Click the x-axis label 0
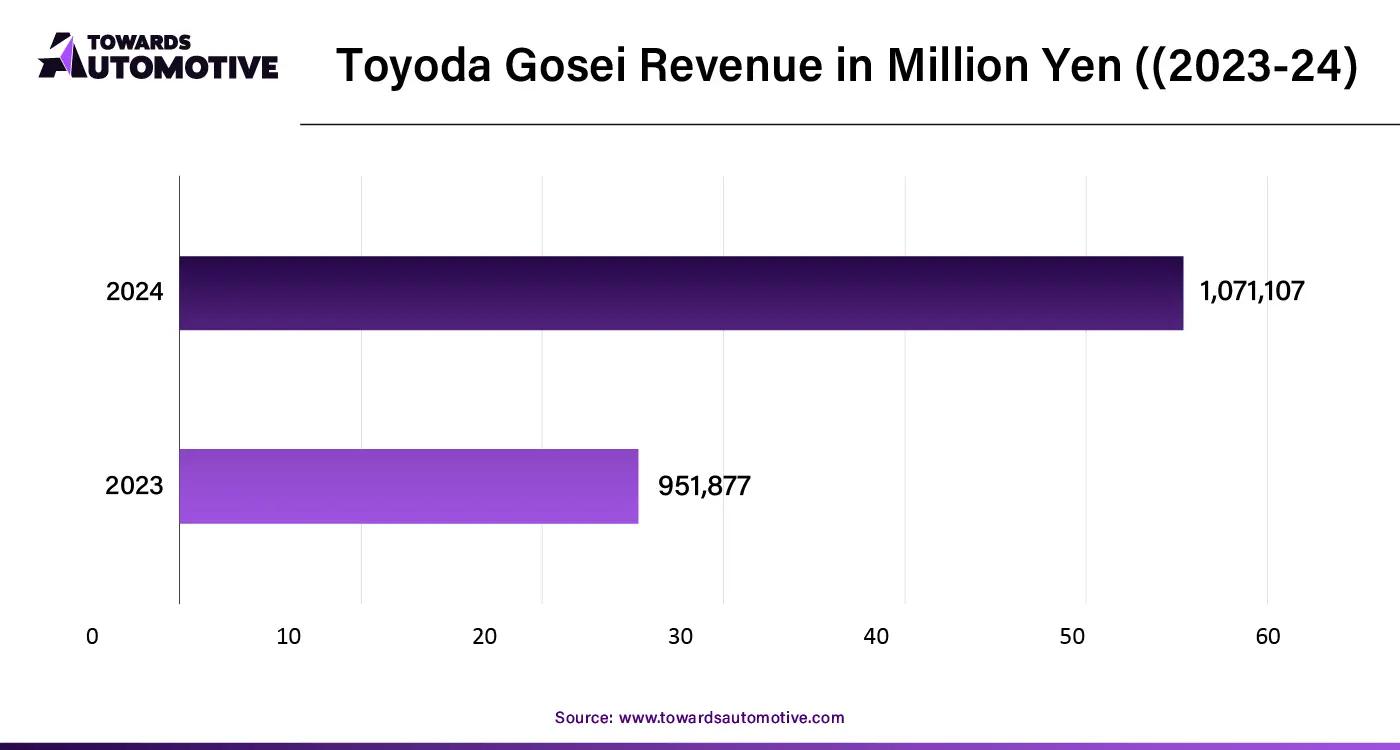The height and width of the screenshot is (750, 1400). [92, 636]
